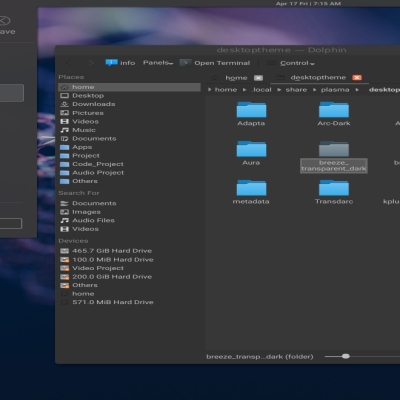Navigate to share breadcrumb

(x=296, y=90)
